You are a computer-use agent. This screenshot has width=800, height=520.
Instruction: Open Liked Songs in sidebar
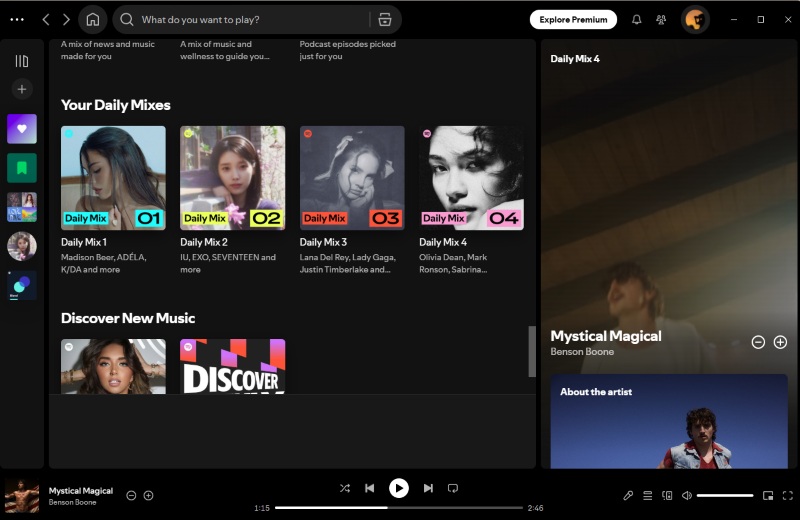[21, 129]
